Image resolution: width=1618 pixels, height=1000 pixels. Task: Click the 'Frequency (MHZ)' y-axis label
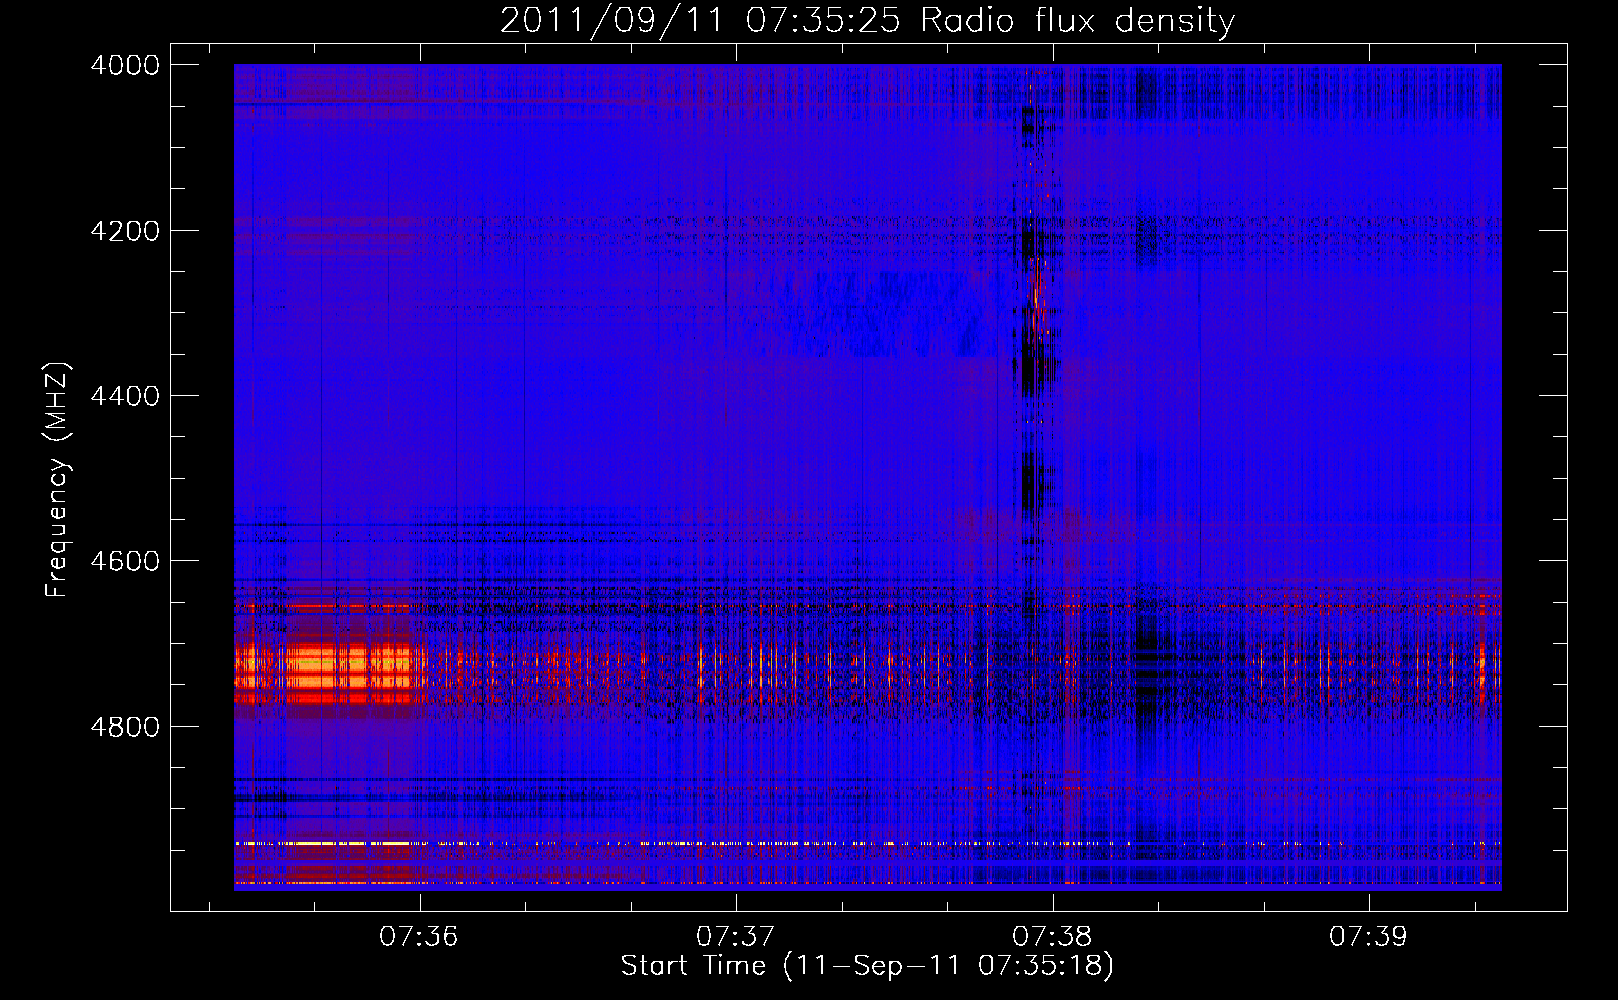[x=58, y=480]
